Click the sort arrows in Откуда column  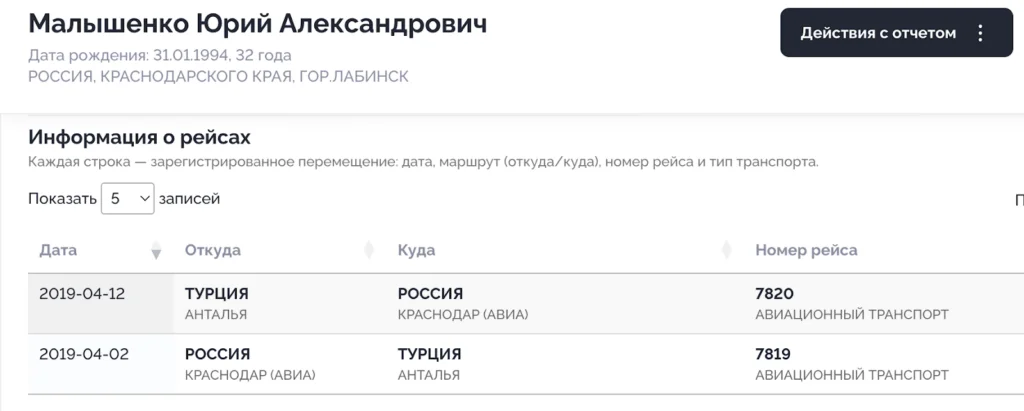coord(368,251)
